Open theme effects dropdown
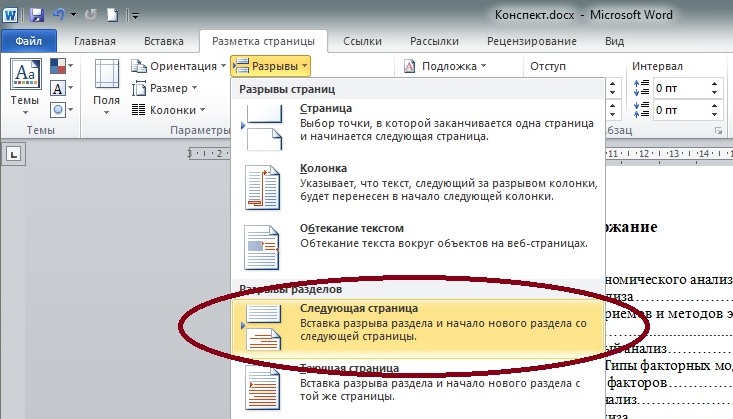733x419 pixels. tap(61, 110)
